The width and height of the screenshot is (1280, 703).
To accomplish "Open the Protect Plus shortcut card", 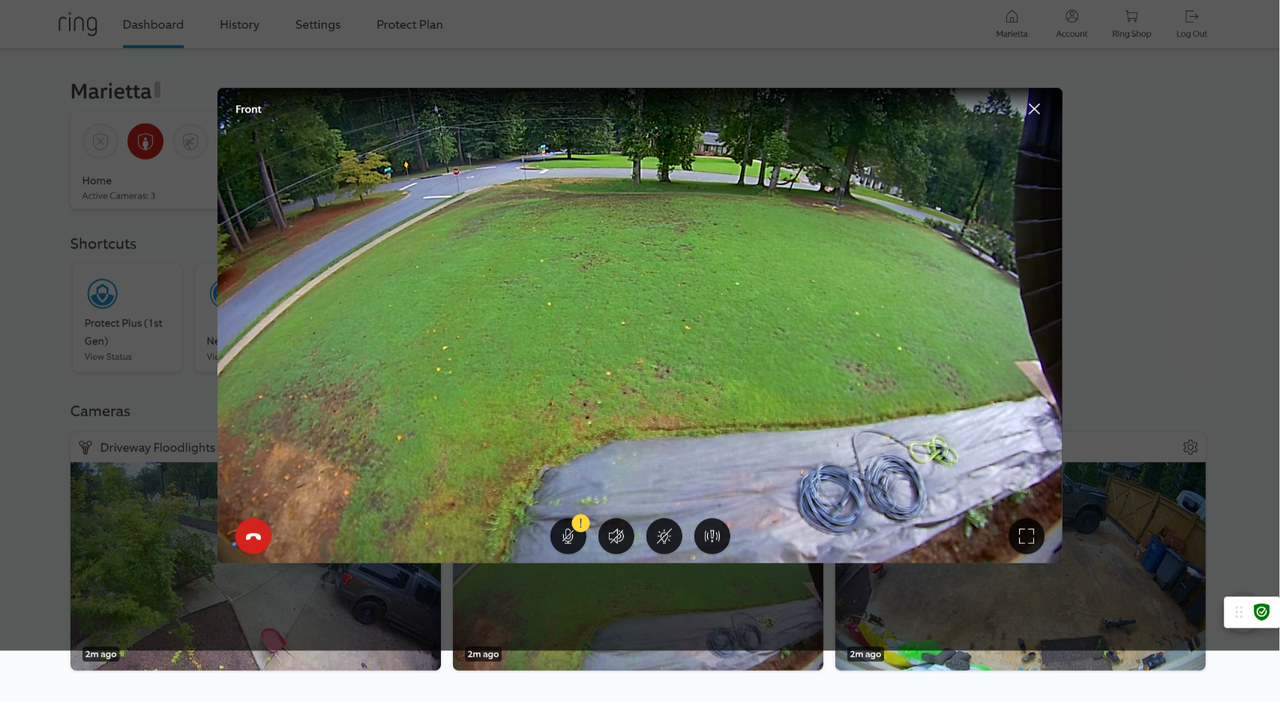I will (127, 318).
